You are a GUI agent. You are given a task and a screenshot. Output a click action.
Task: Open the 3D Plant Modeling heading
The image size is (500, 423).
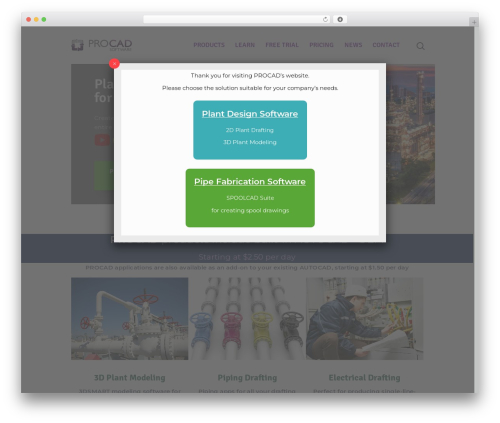130,378
